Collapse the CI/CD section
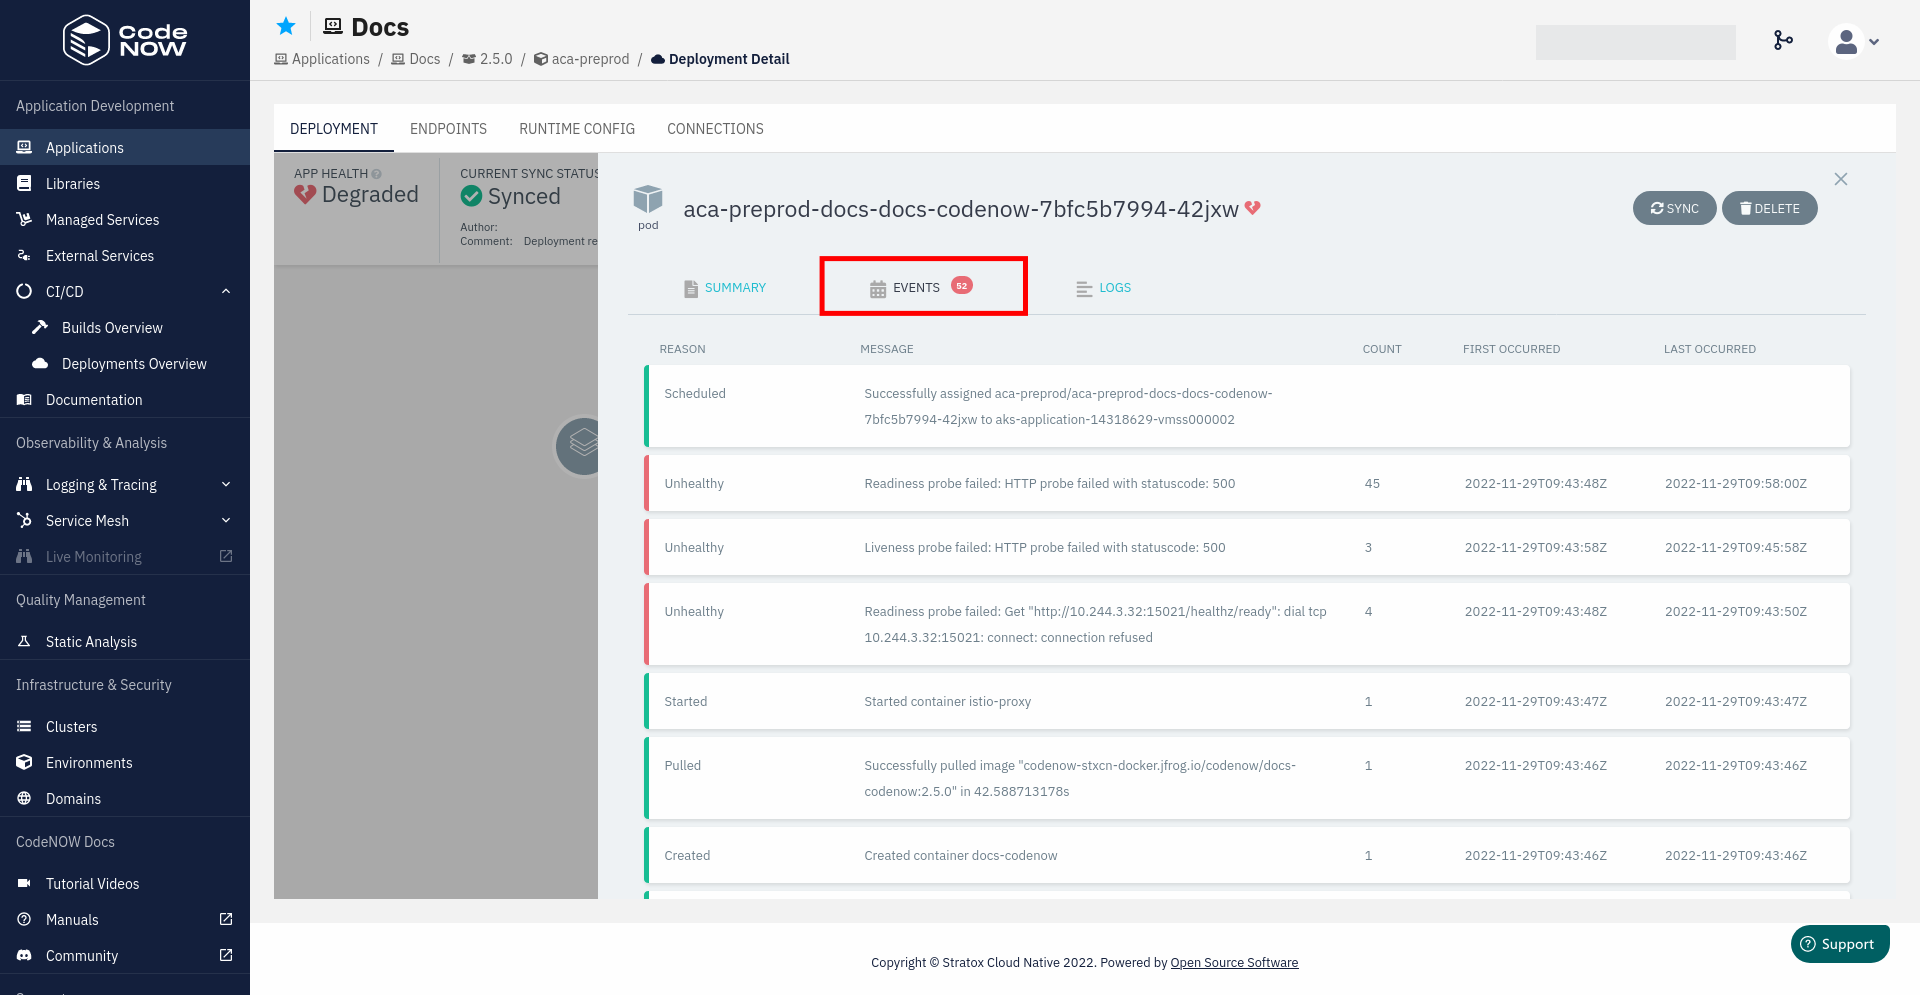The height and width of the screenshot is (995, 1920). (226, 291)
